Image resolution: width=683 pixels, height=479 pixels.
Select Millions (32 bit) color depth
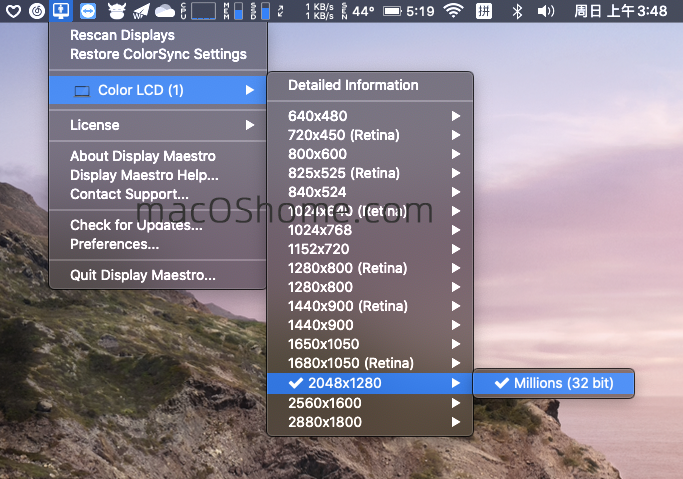point(554,383)
